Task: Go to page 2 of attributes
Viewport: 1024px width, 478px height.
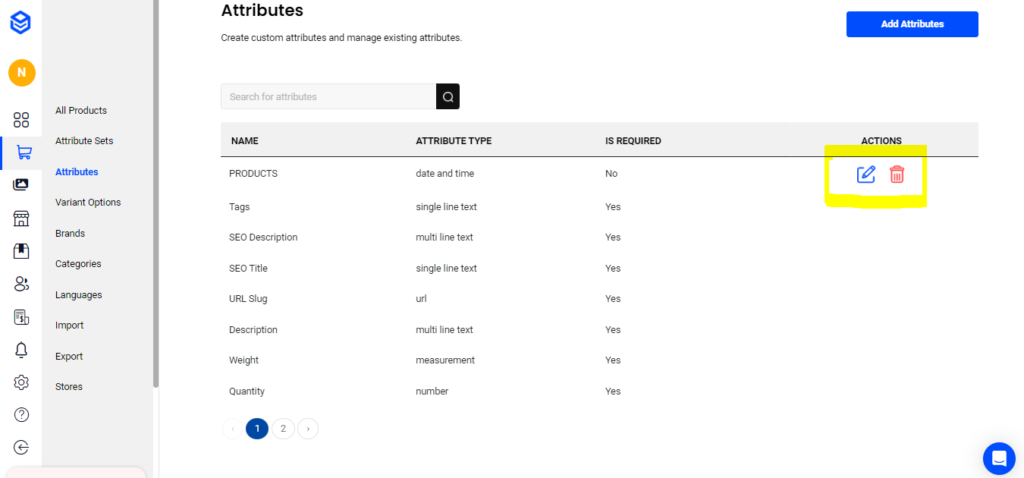Action: [283, 429]
